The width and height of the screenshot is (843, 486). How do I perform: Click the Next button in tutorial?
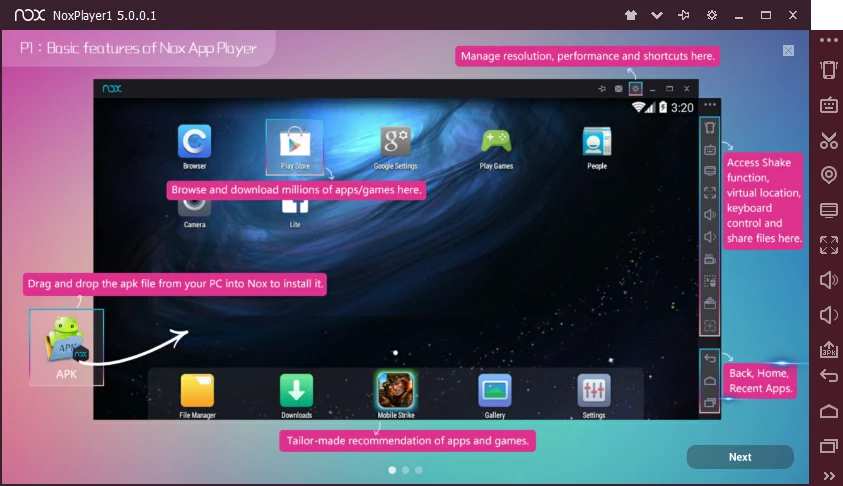[x=740, y=457]
